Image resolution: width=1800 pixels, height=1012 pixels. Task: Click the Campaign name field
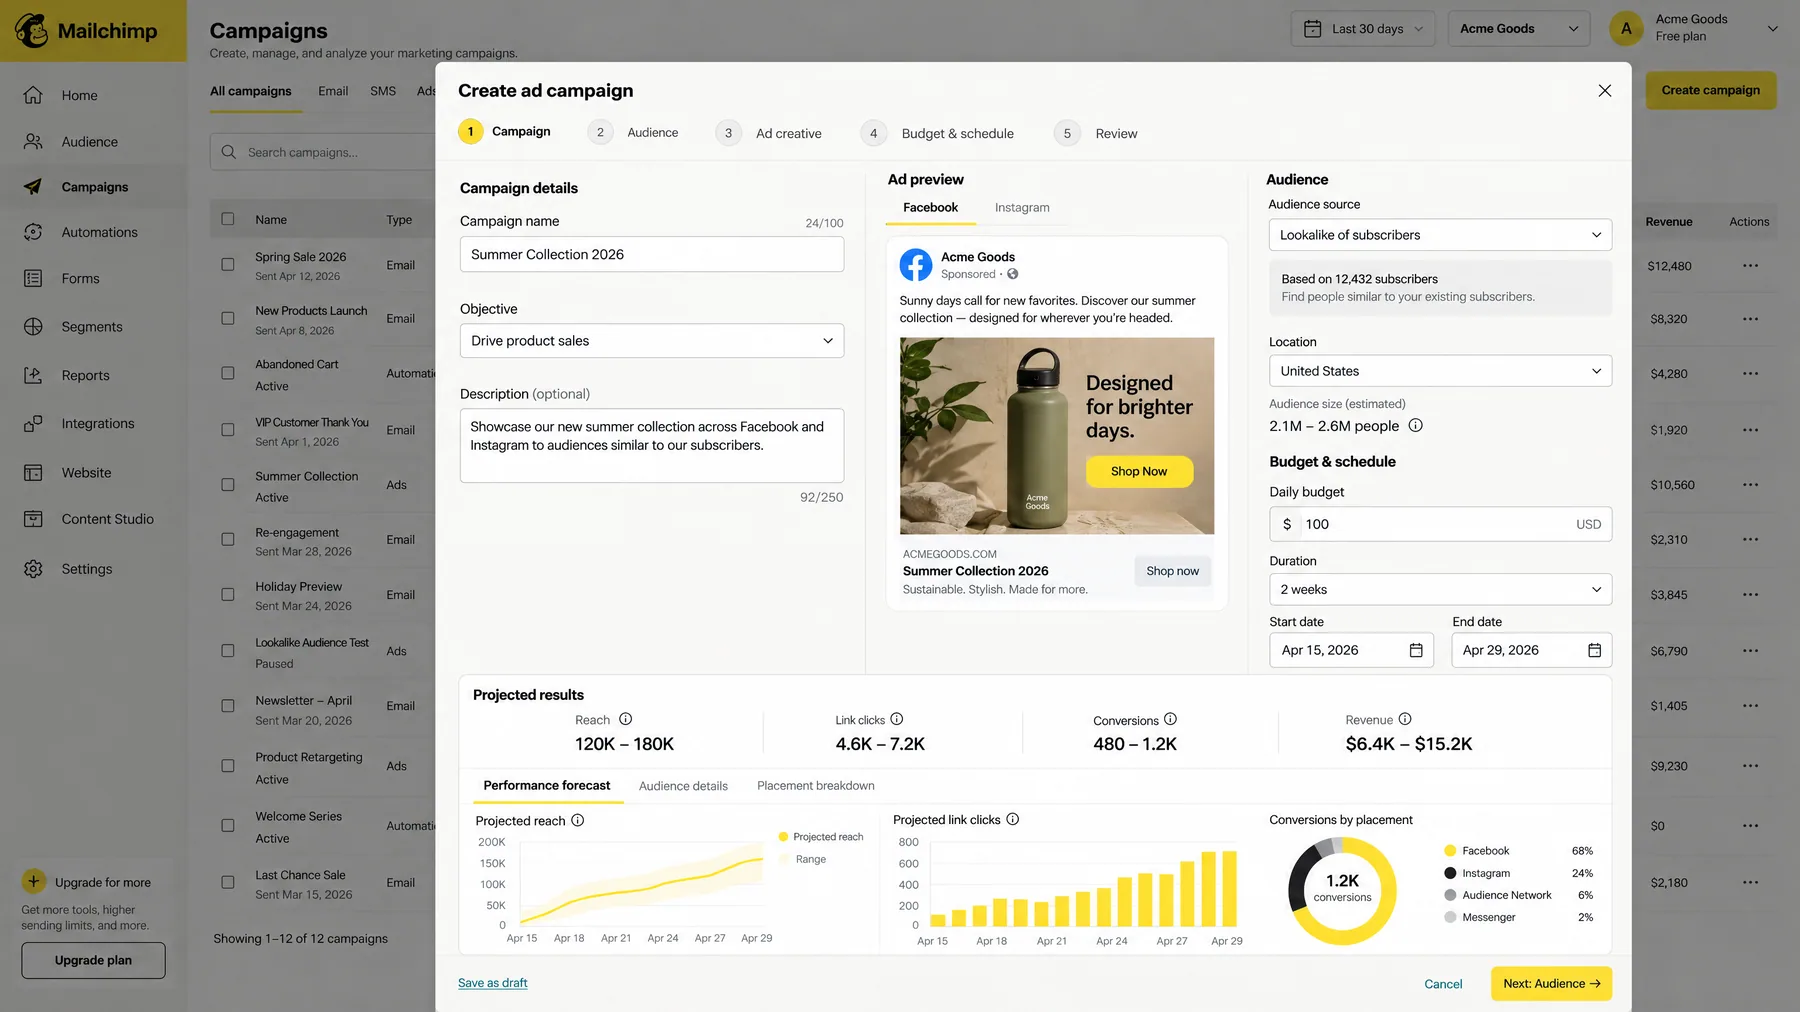click(652, 254)
